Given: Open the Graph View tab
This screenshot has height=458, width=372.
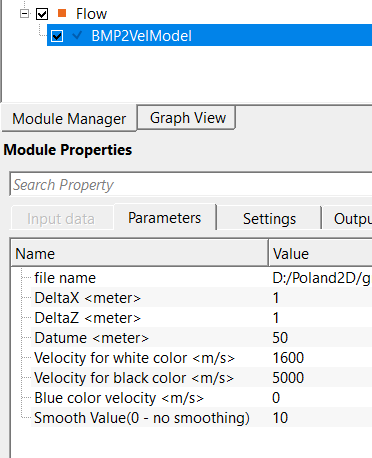Looking at the screenshot, I should coord(188,118).
